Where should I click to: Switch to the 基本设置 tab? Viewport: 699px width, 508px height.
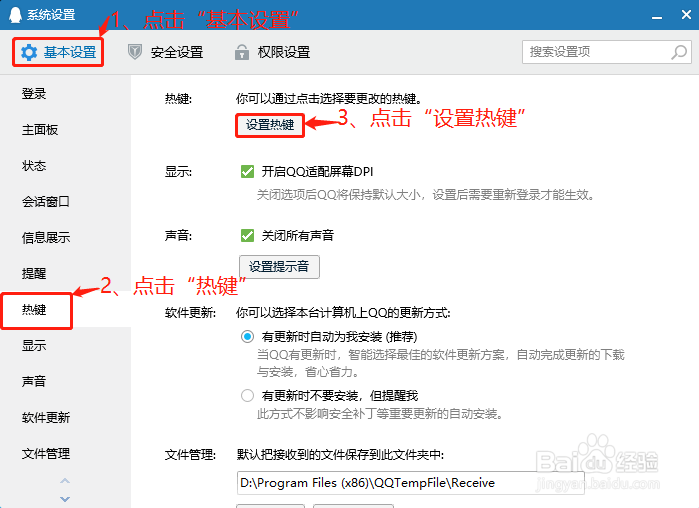point(58,53)
